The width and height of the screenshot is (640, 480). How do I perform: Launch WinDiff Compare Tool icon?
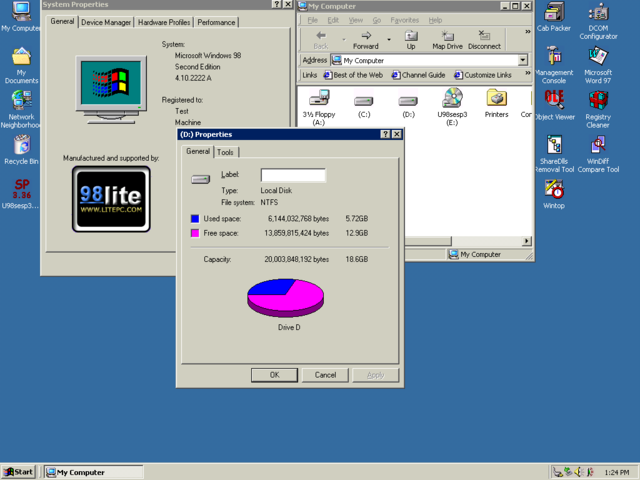tap(598, 154)
